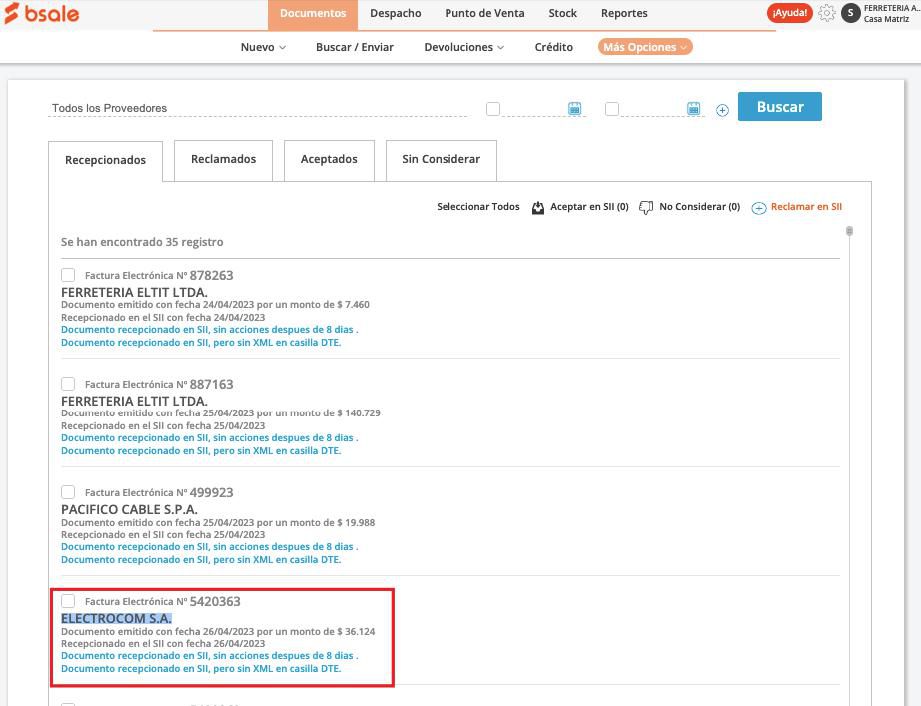
Task: Switch to the Recepcionados tab
Action: [105, 161]
